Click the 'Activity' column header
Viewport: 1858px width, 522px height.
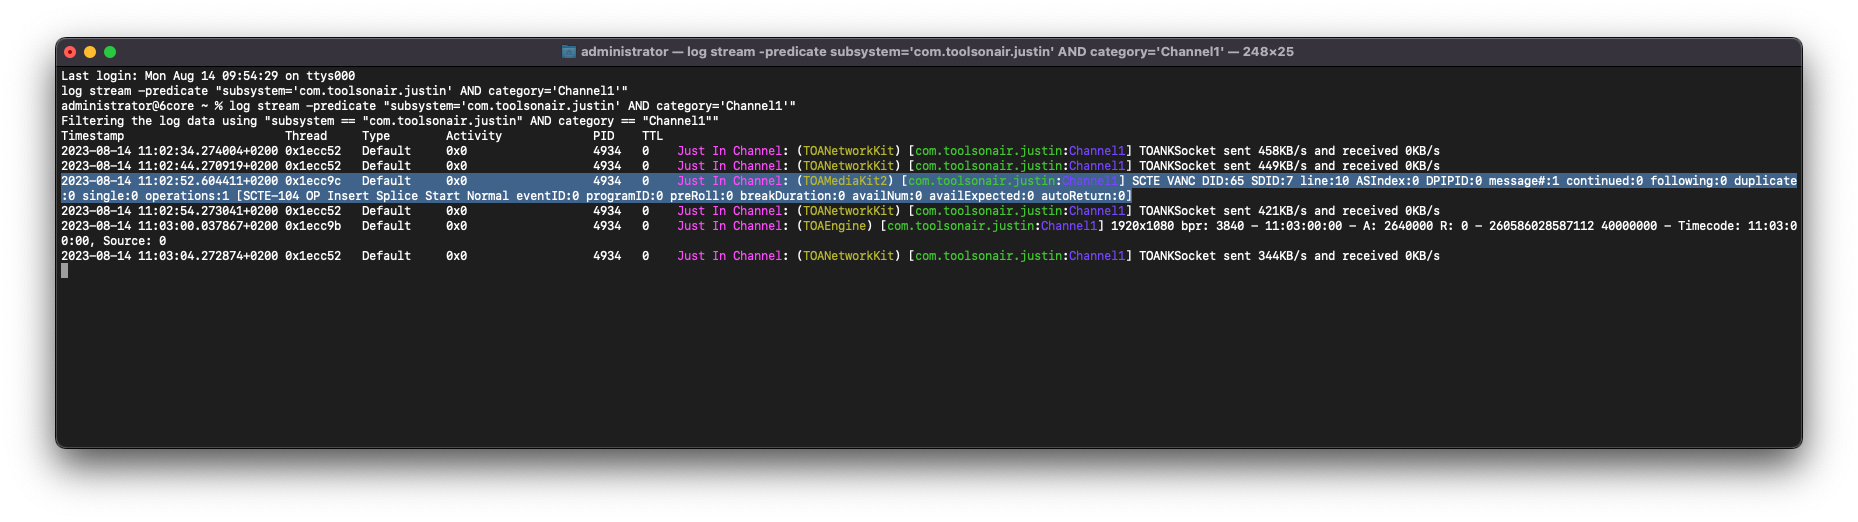[x=474, y=136]
